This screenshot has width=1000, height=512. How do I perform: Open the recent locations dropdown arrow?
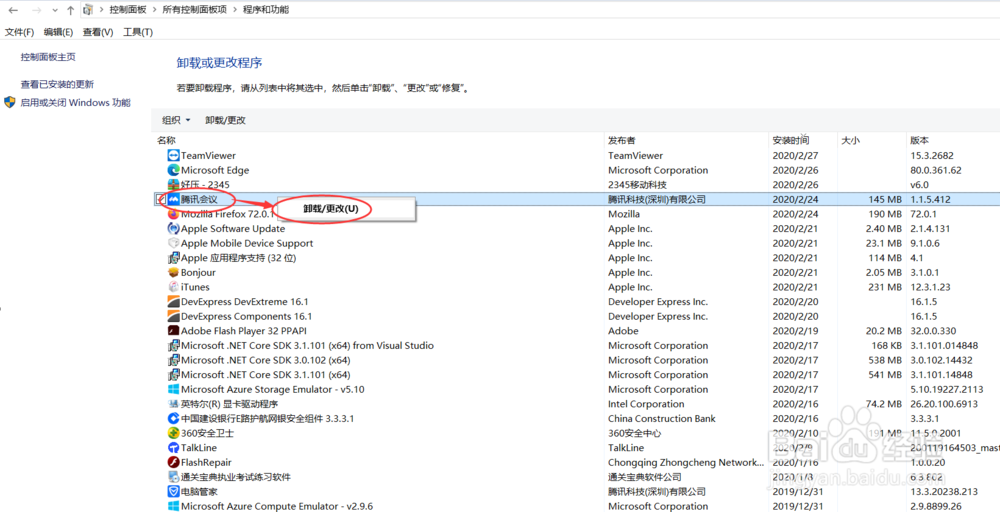tap(55, 11)
